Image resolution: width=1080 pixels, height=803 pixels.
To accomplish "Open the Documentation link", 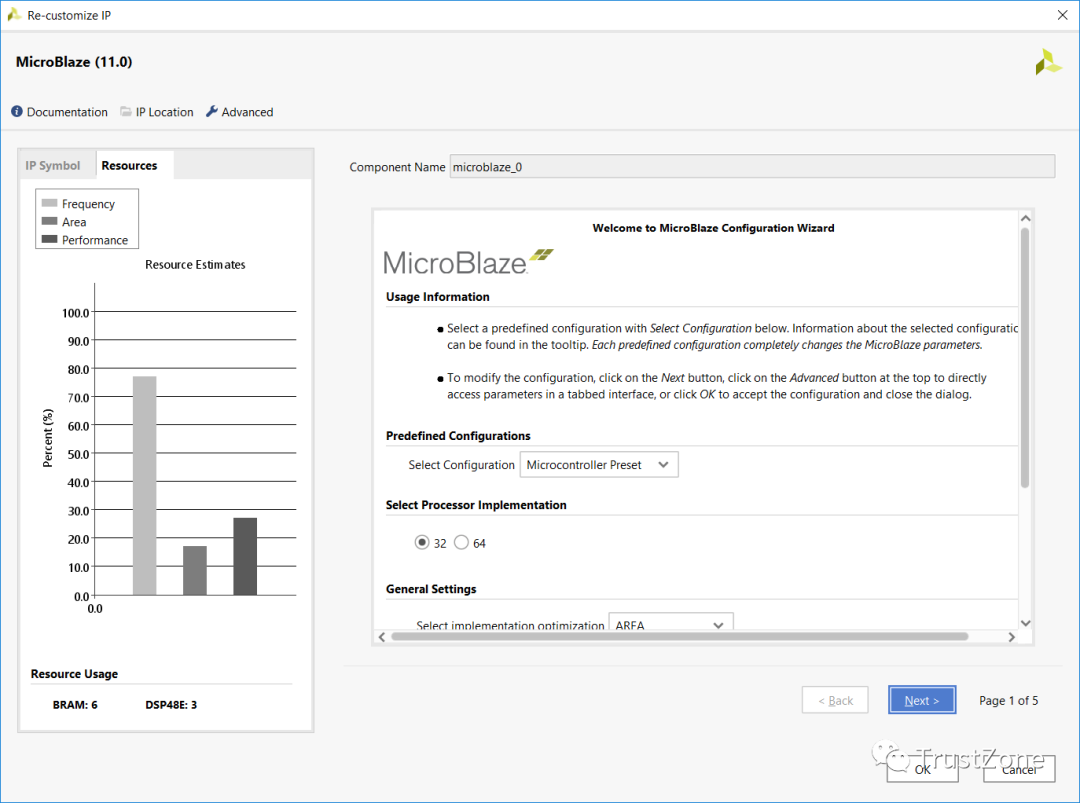I will 67,112.
